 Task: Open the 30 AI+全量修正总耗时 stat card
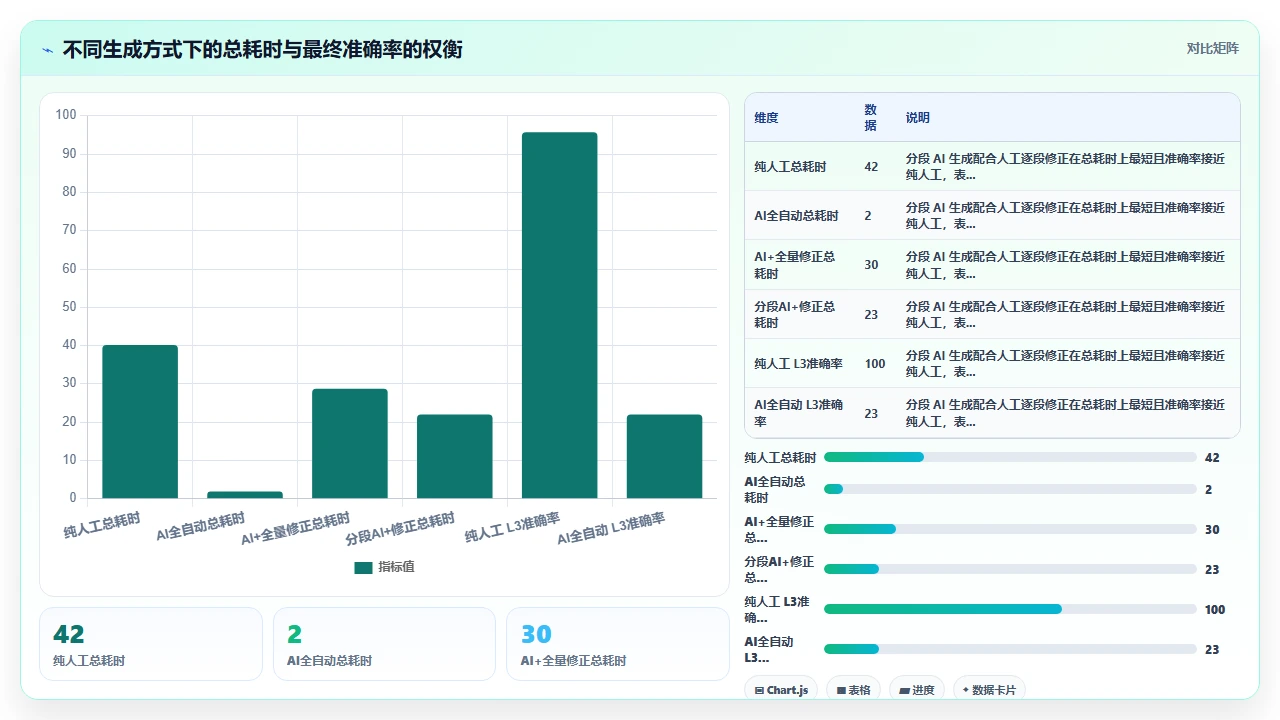click(618, 644)
